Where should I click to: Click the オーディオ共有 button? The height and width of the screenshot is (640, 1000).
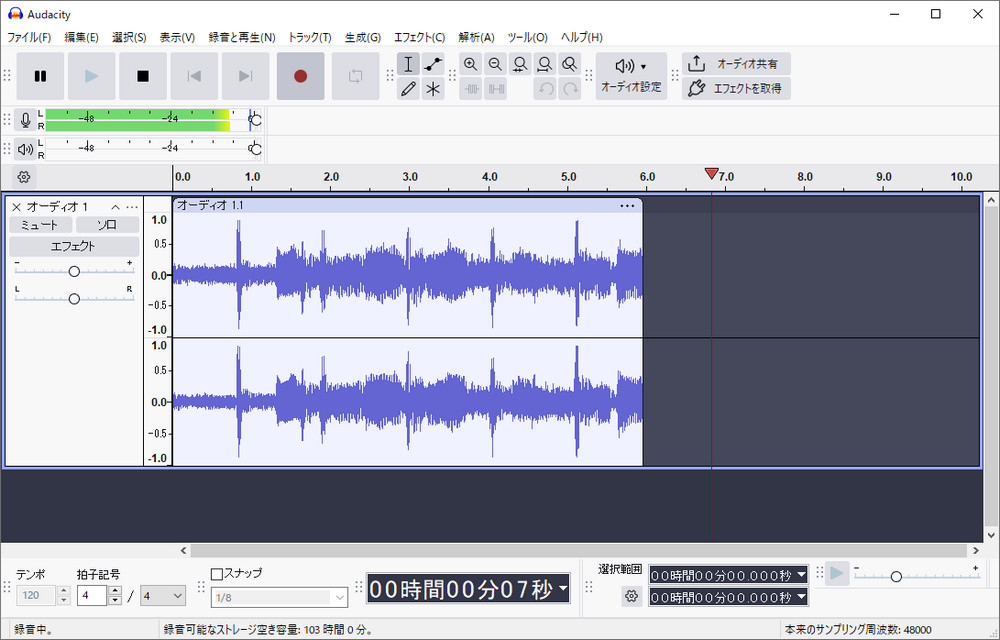pos(736,64)
